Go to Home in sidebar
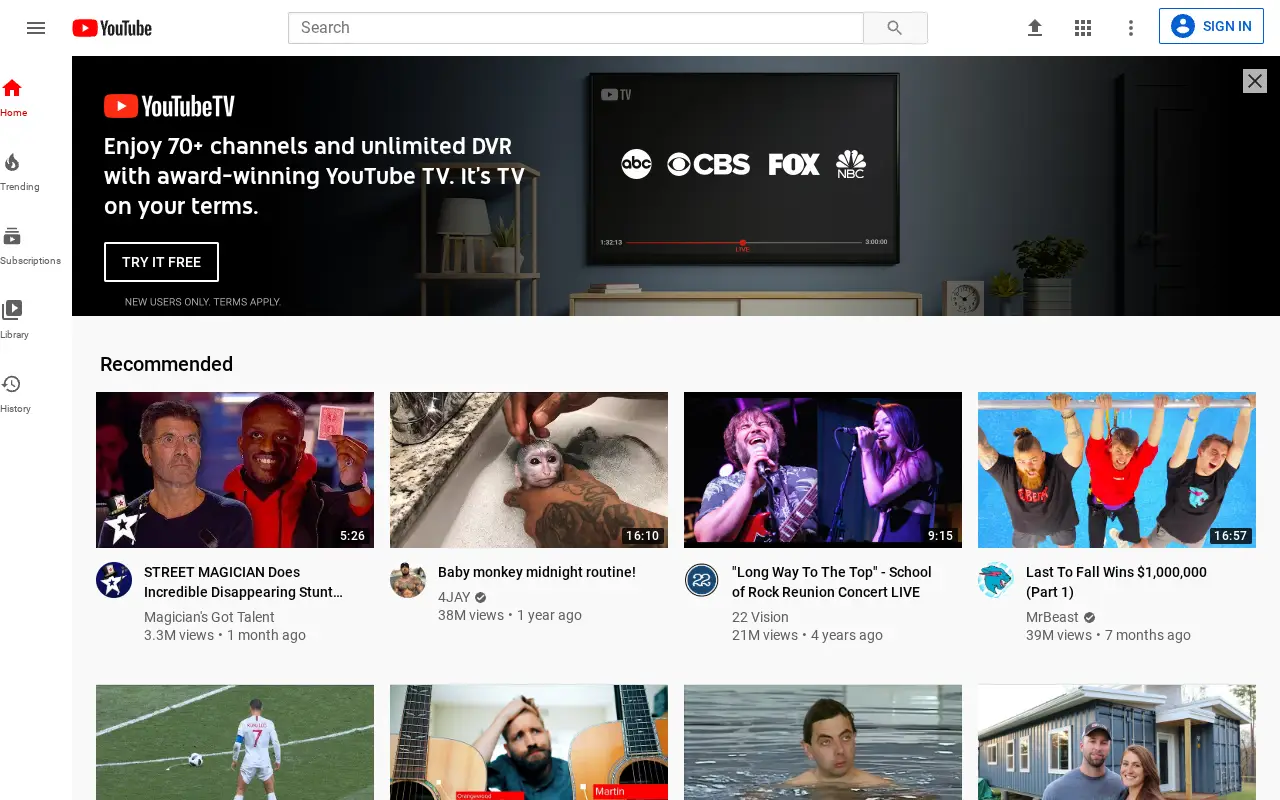 click(x=14, y=98)
